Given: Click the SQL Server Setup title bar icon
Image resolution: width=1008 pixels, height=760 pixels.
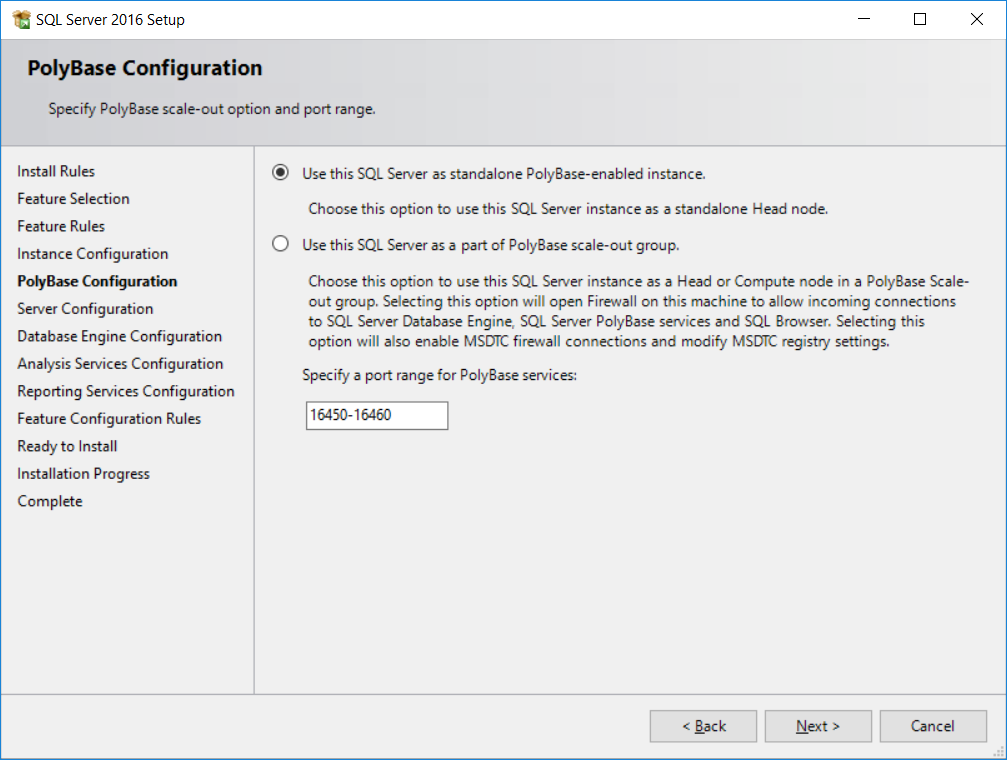Looking at the screenshot, I should 21,19.
